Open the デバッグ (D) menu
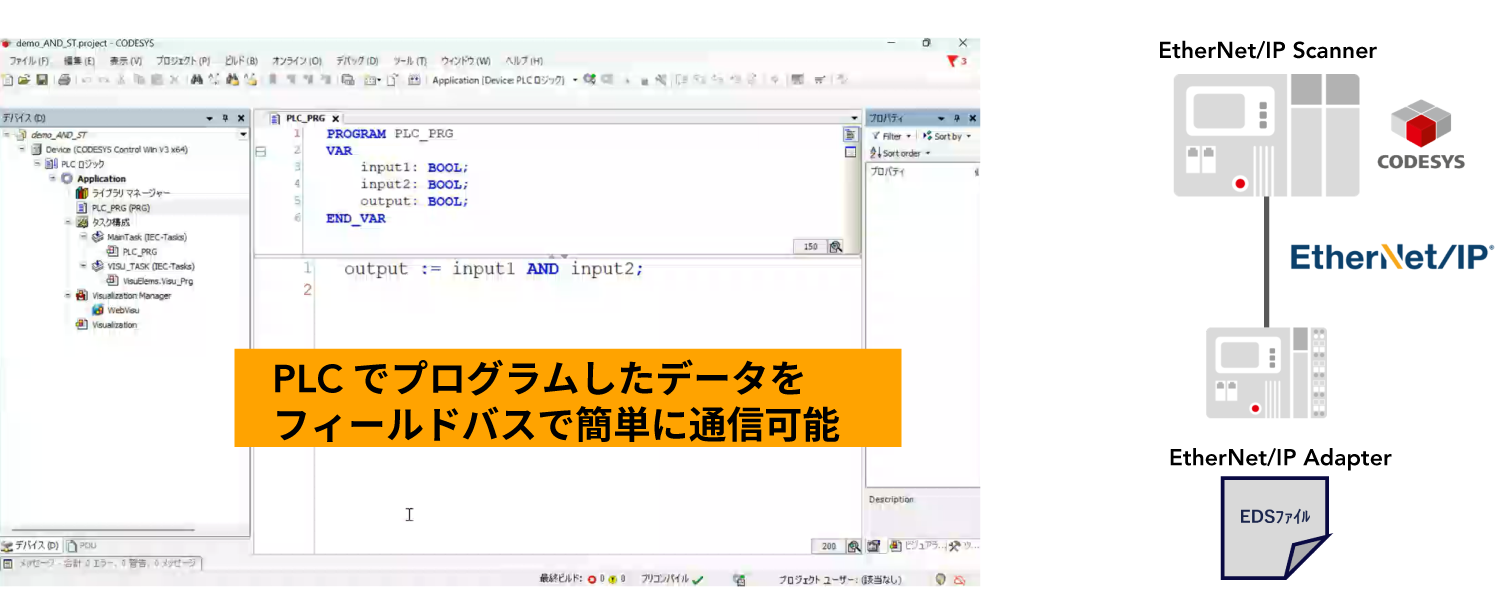Viewport: 1500px width, 600px height. [357, 61]
